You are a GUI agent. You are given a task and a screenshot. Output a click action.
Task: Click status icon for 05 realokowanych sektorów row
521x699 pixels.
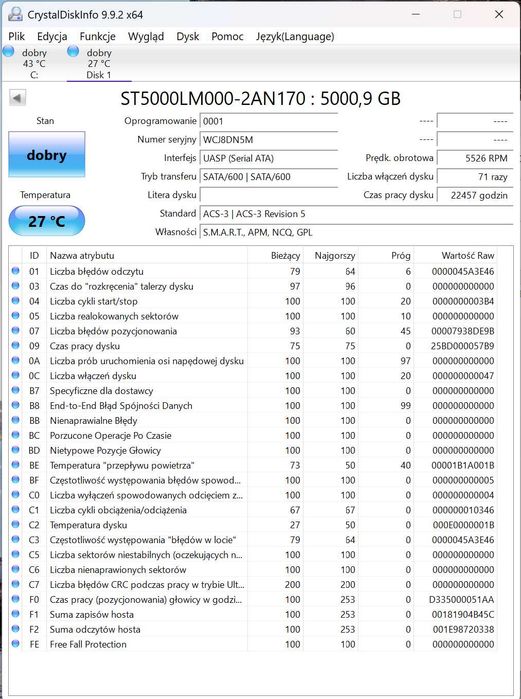click(16, 316)
